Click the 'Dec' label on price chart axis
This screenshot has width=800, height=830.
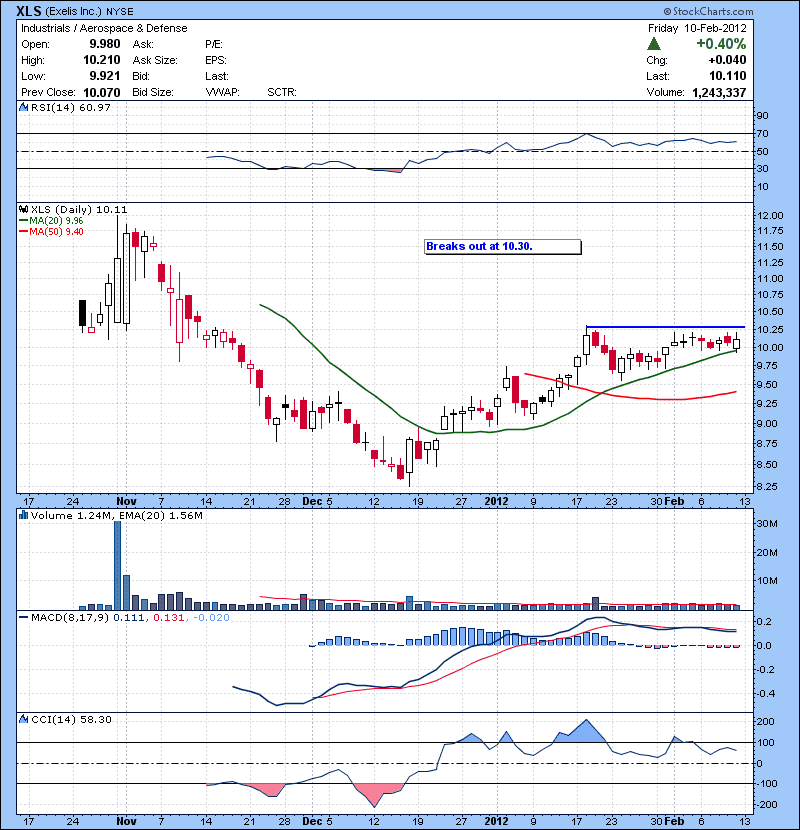click(x=311, y=501)
